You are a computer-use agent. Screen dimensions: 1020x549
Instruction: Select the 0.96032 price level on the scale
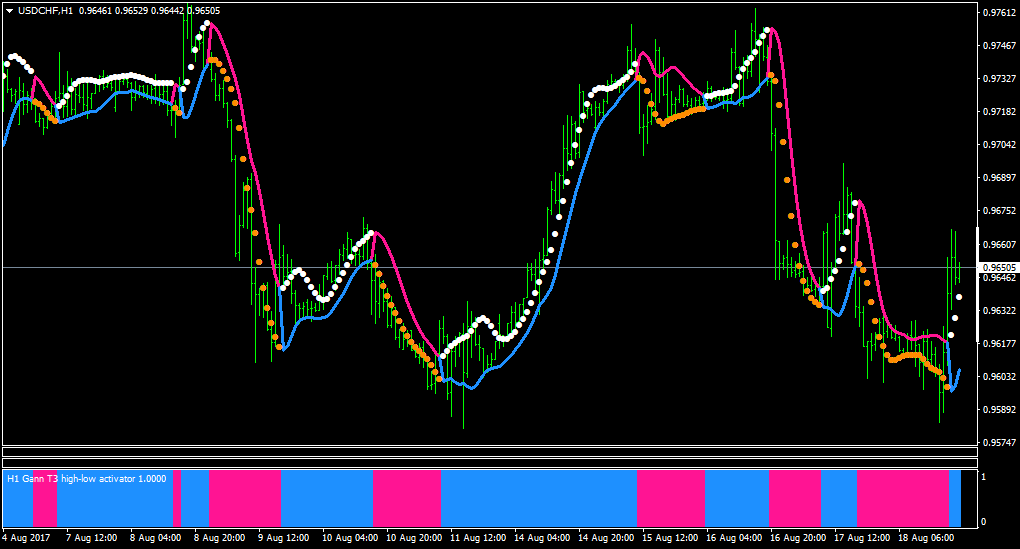coord(1000,377)
